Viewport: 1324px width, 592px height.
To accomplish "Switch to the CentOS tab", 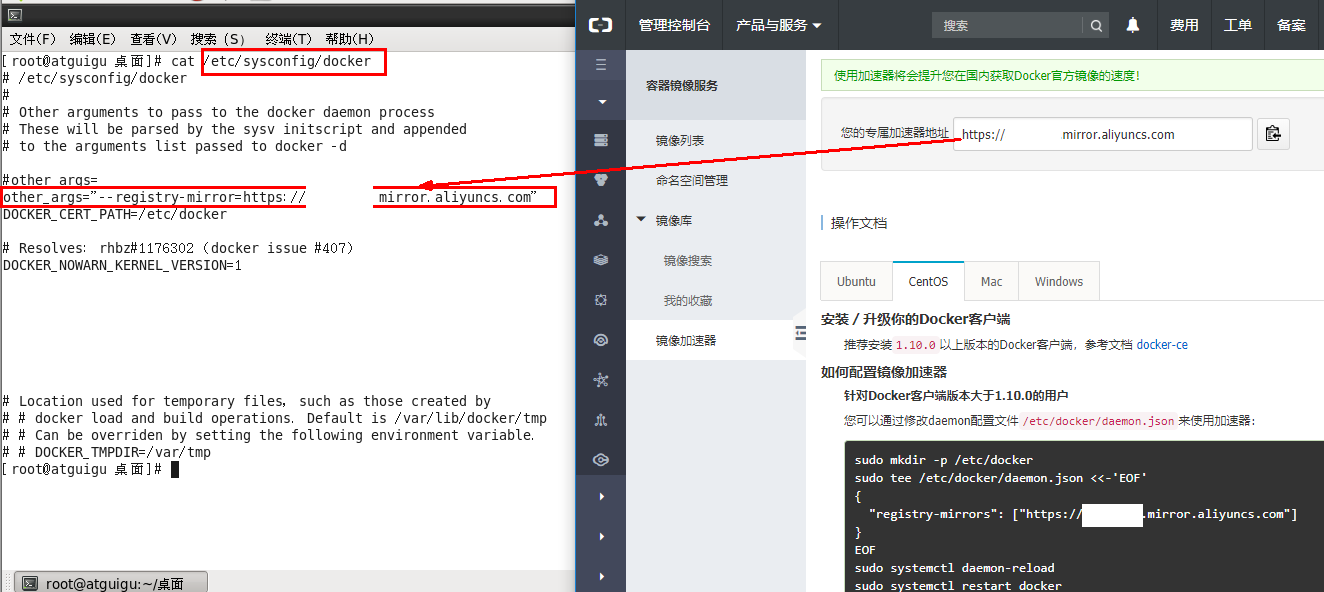I will click(x=928, y=281).
